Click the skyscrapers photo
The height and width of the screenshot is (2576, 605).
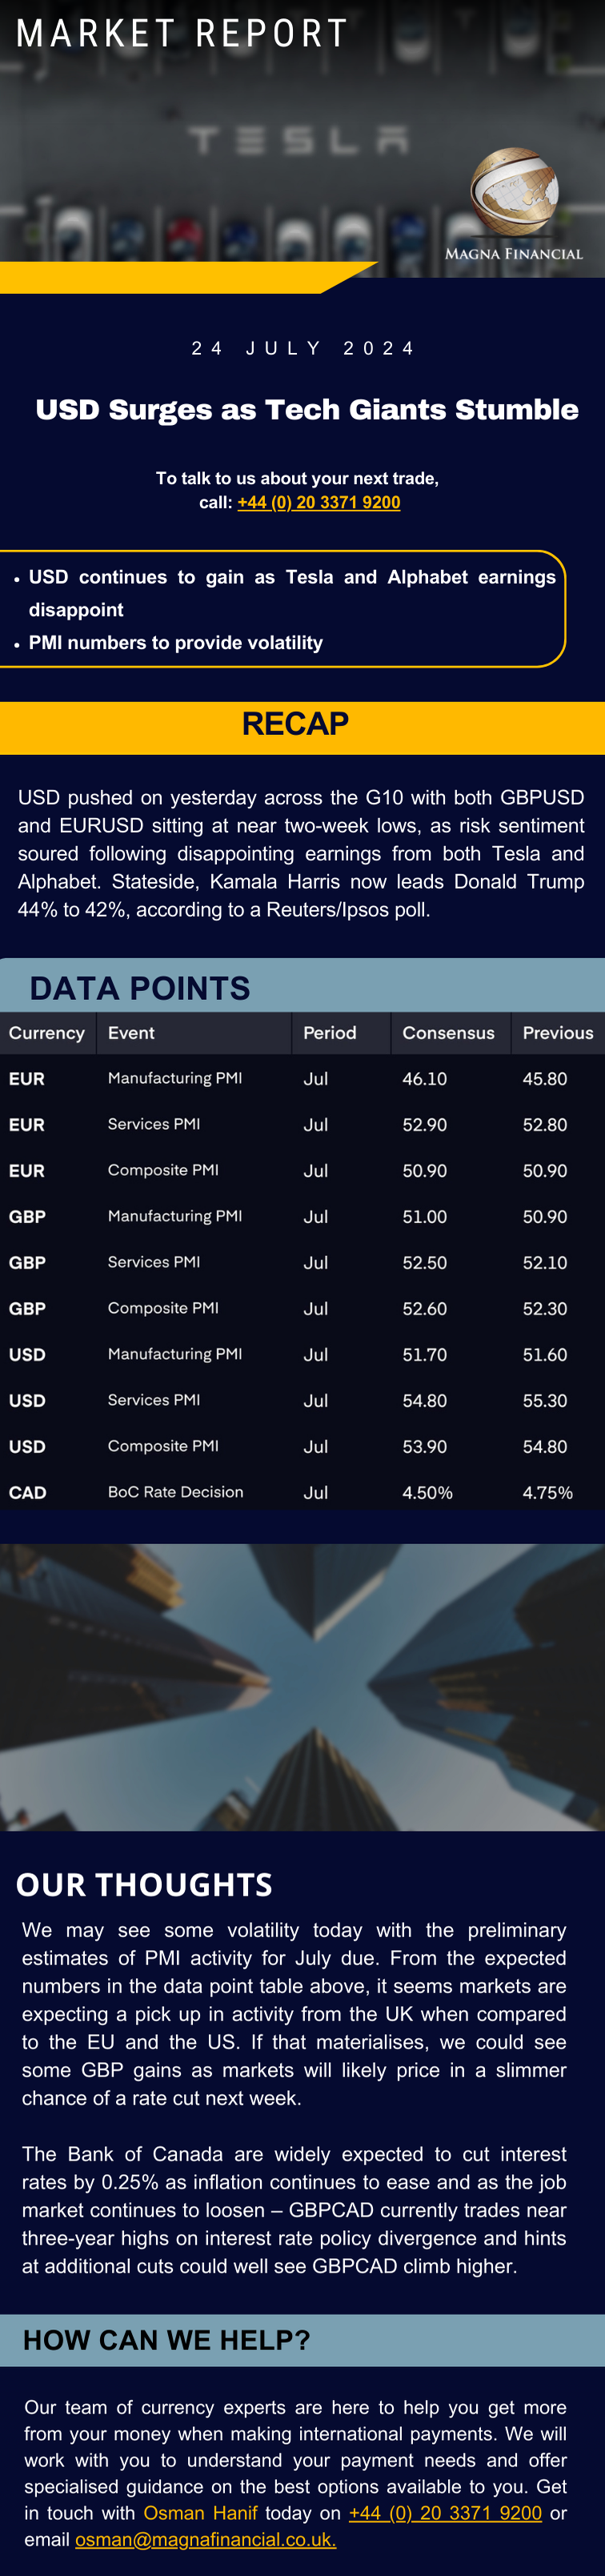302,1687
